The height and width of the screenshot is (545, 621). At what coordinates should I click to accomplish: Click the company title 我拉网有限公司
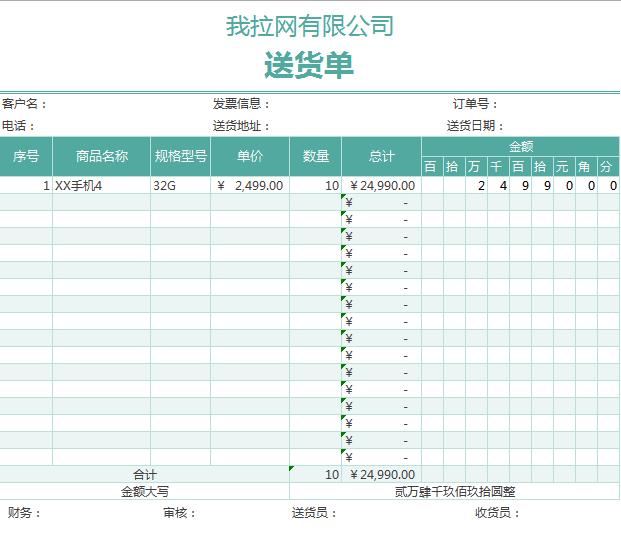309,26
